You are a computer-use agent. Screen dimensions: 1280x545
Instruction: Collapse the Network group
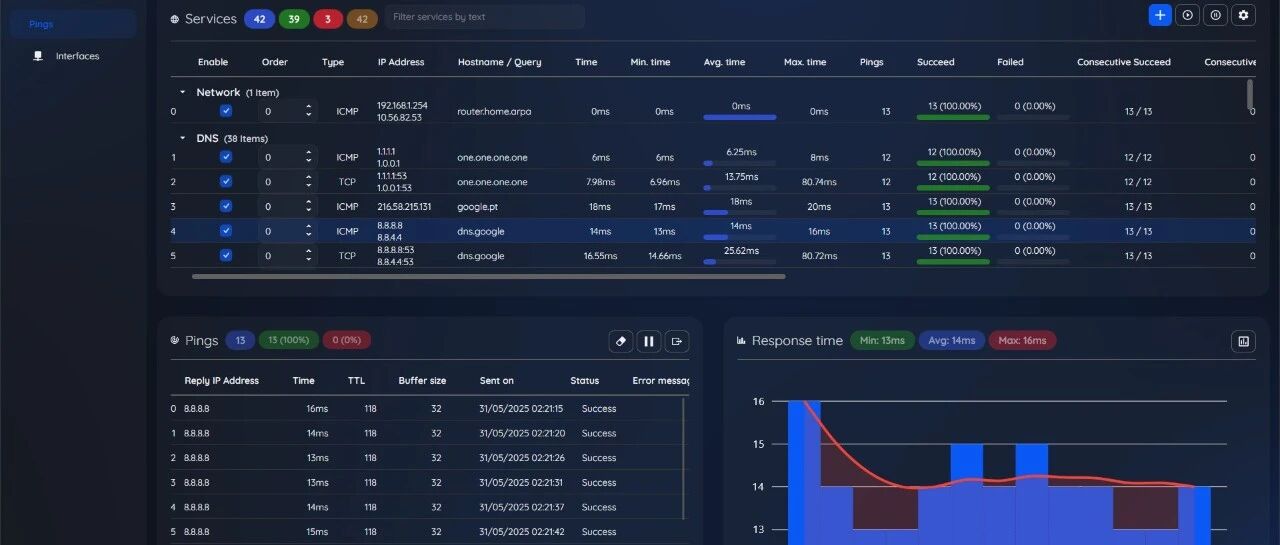[x=182, y=92]
